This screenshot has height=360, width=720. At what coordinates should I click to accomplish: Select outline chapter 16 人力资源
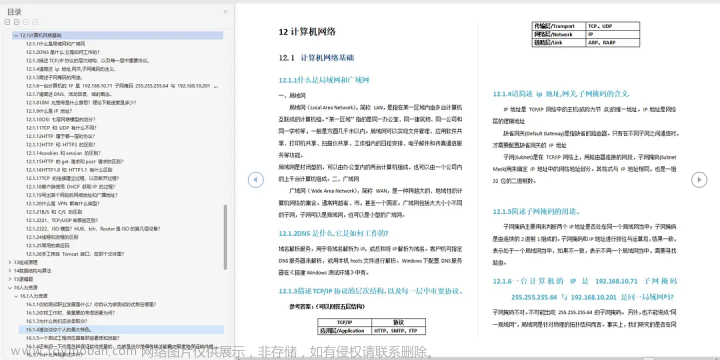(27, 287)
